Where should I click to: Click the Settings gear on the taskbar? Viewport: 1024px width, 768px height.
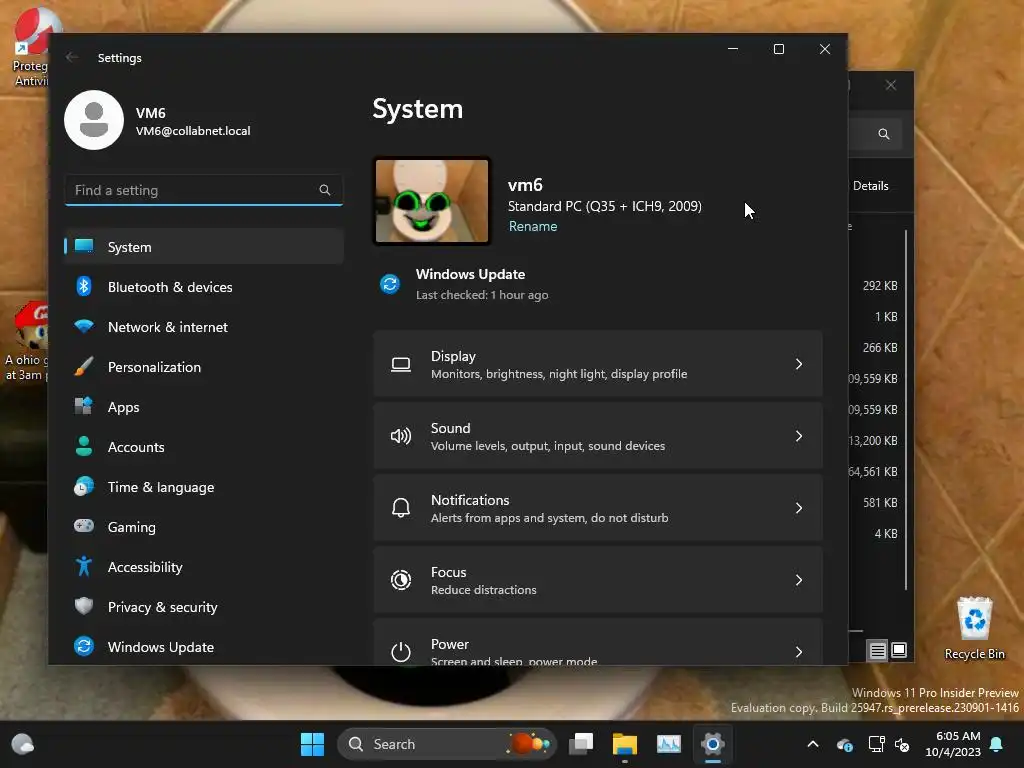point(712,744)
